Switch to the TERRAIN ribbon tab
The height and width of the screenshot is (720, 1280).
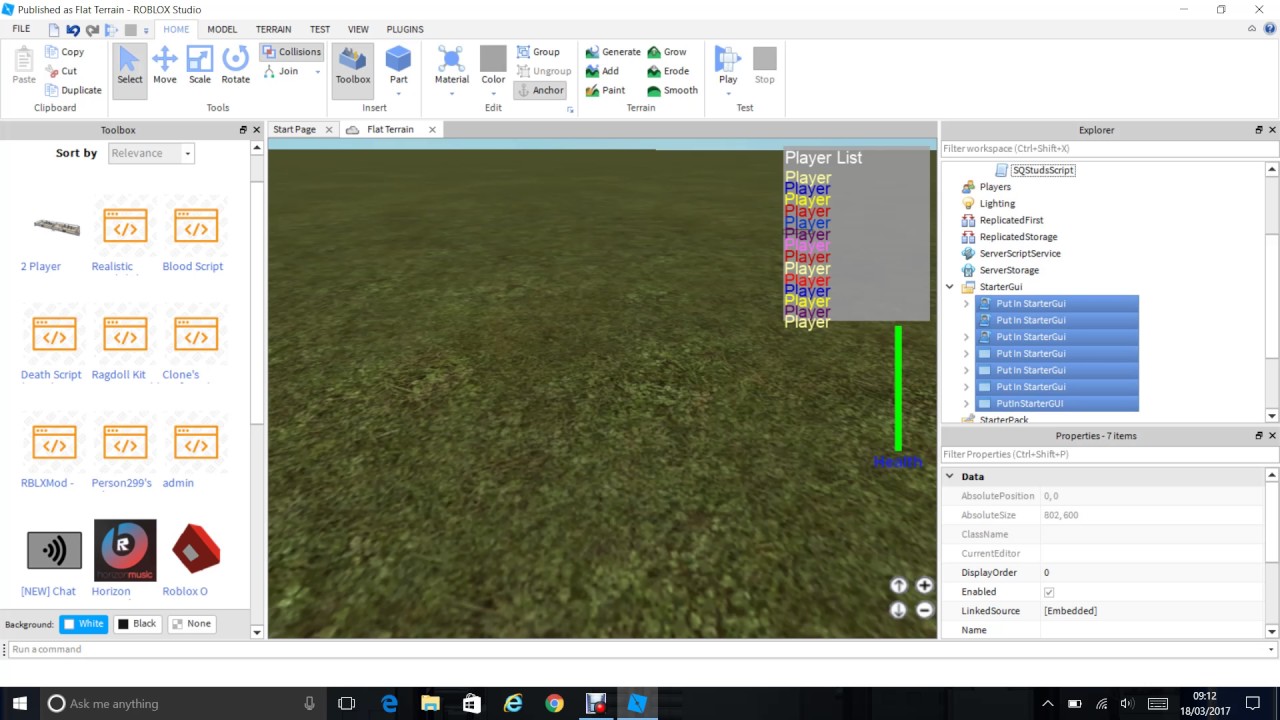[274, 30]
